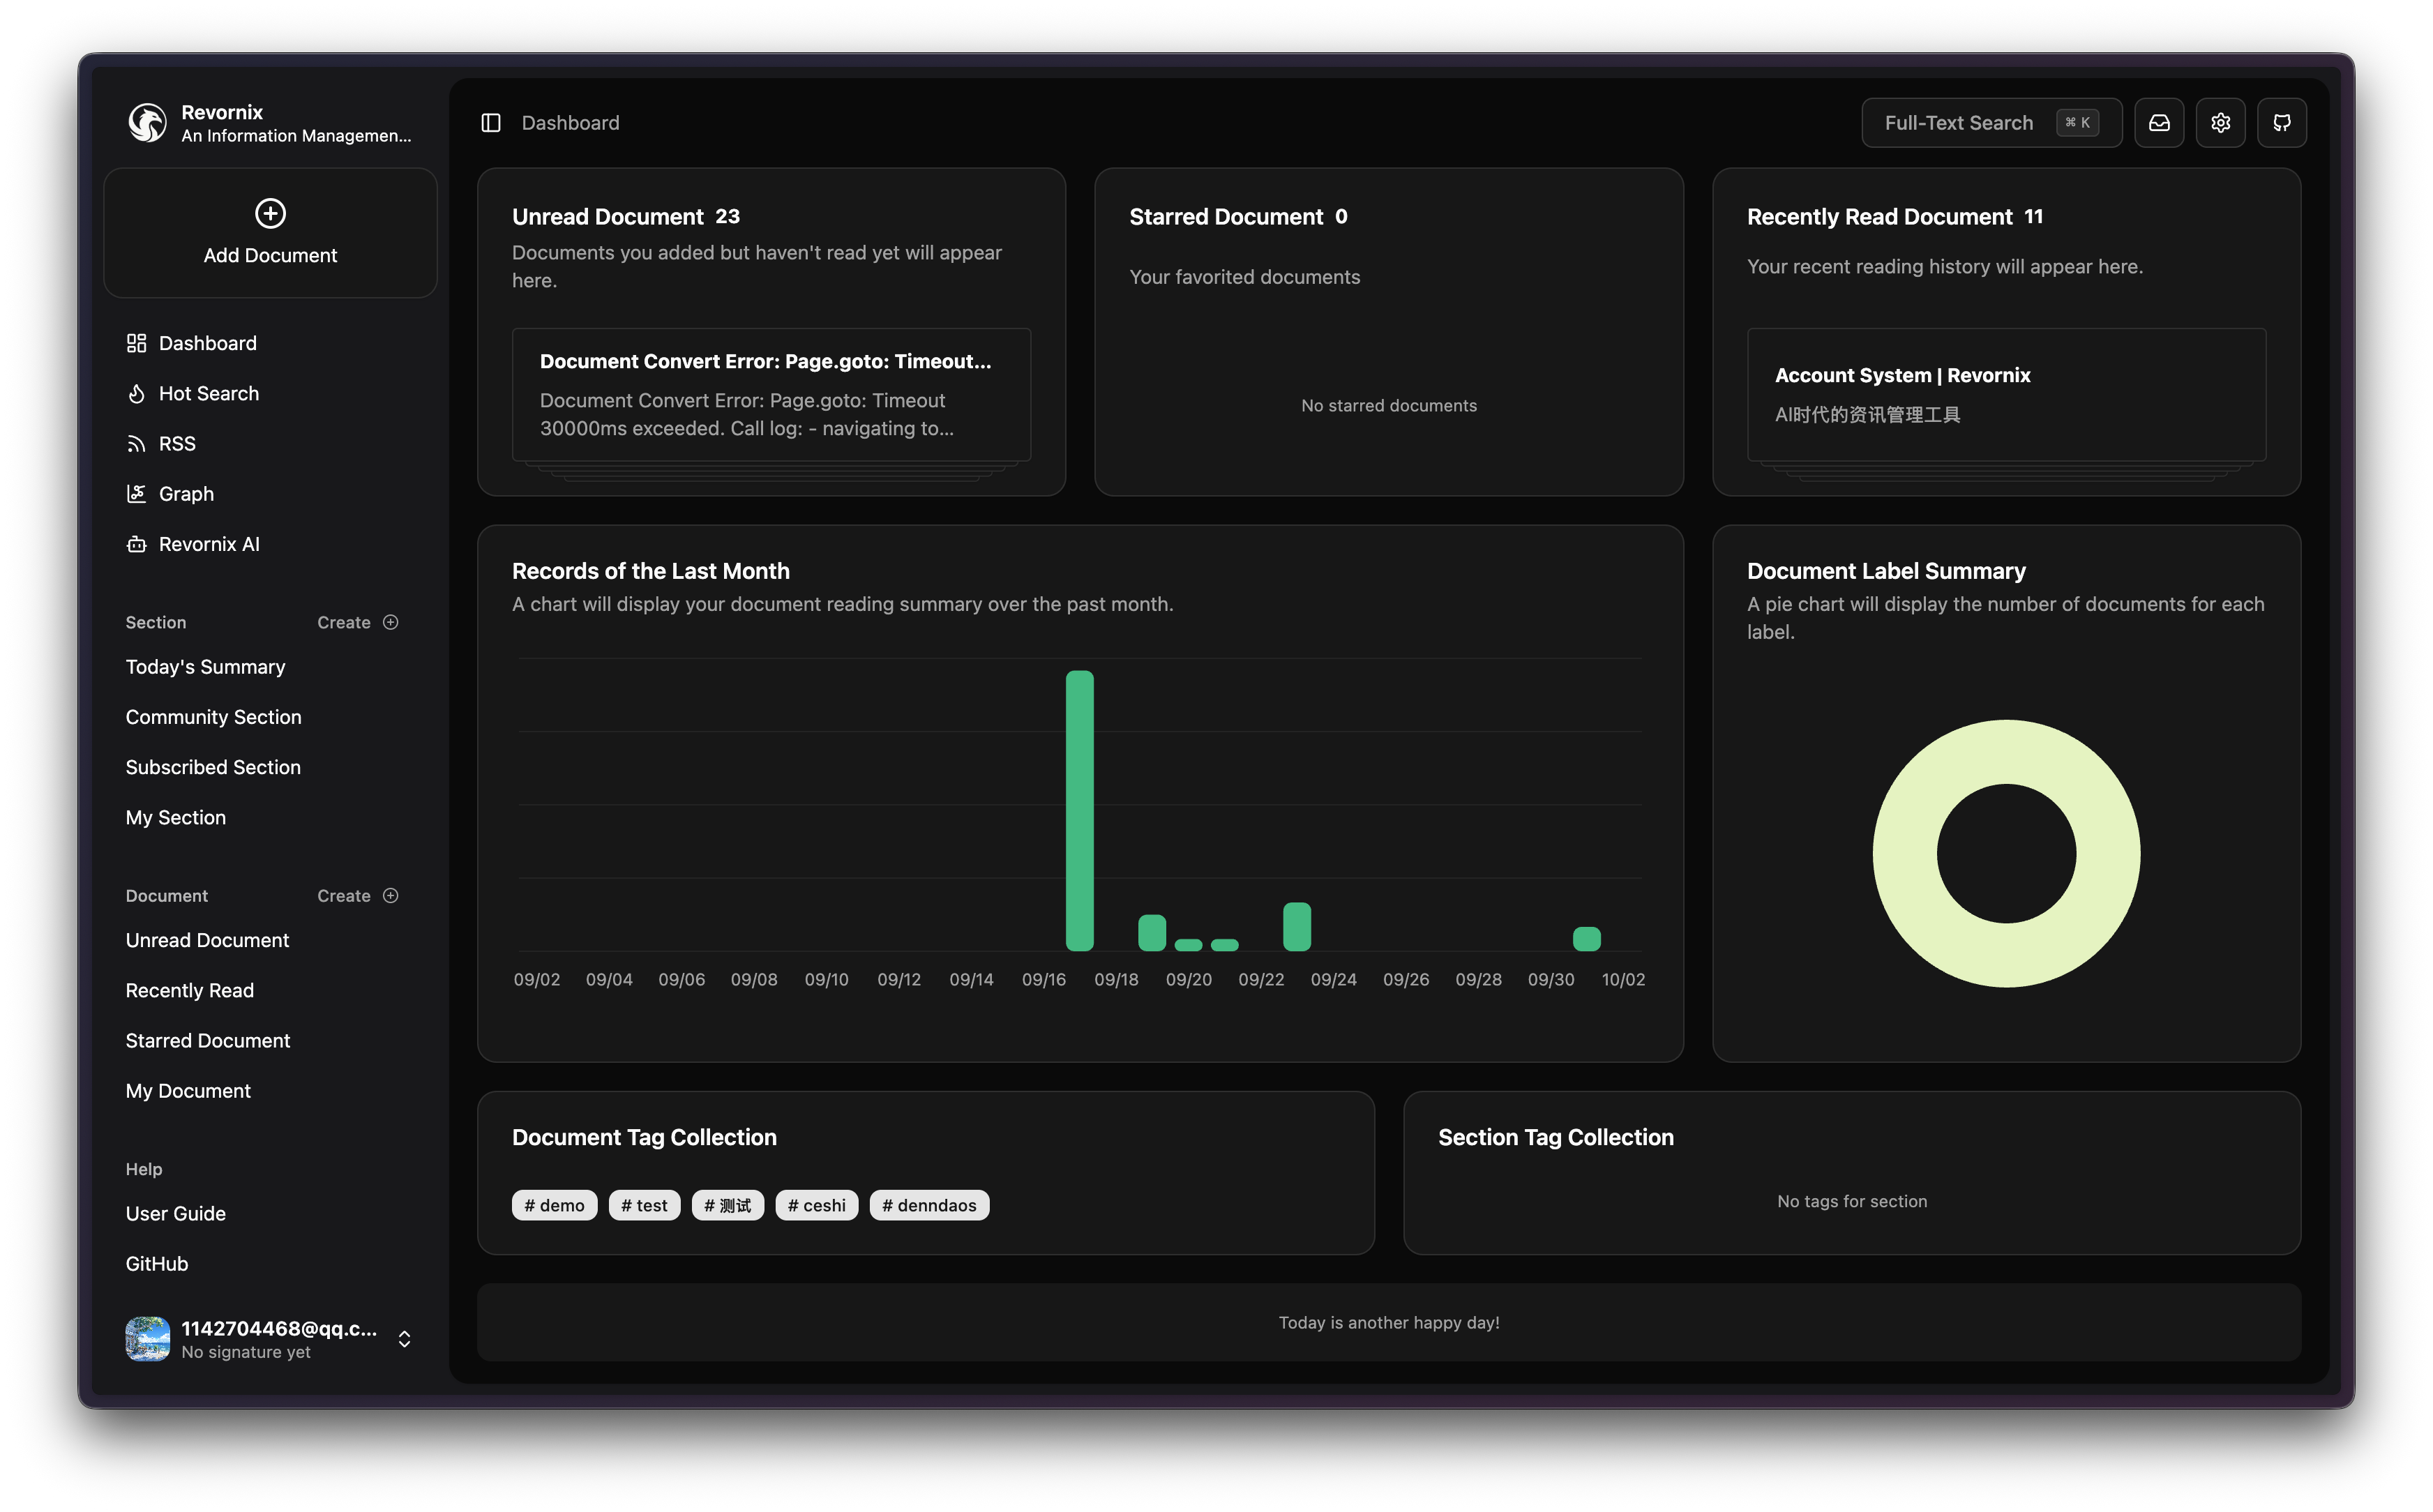The width and height of the screenshot is (2433, 1512).
Task: Create a new Section via plus
Action: pos(390,622)
